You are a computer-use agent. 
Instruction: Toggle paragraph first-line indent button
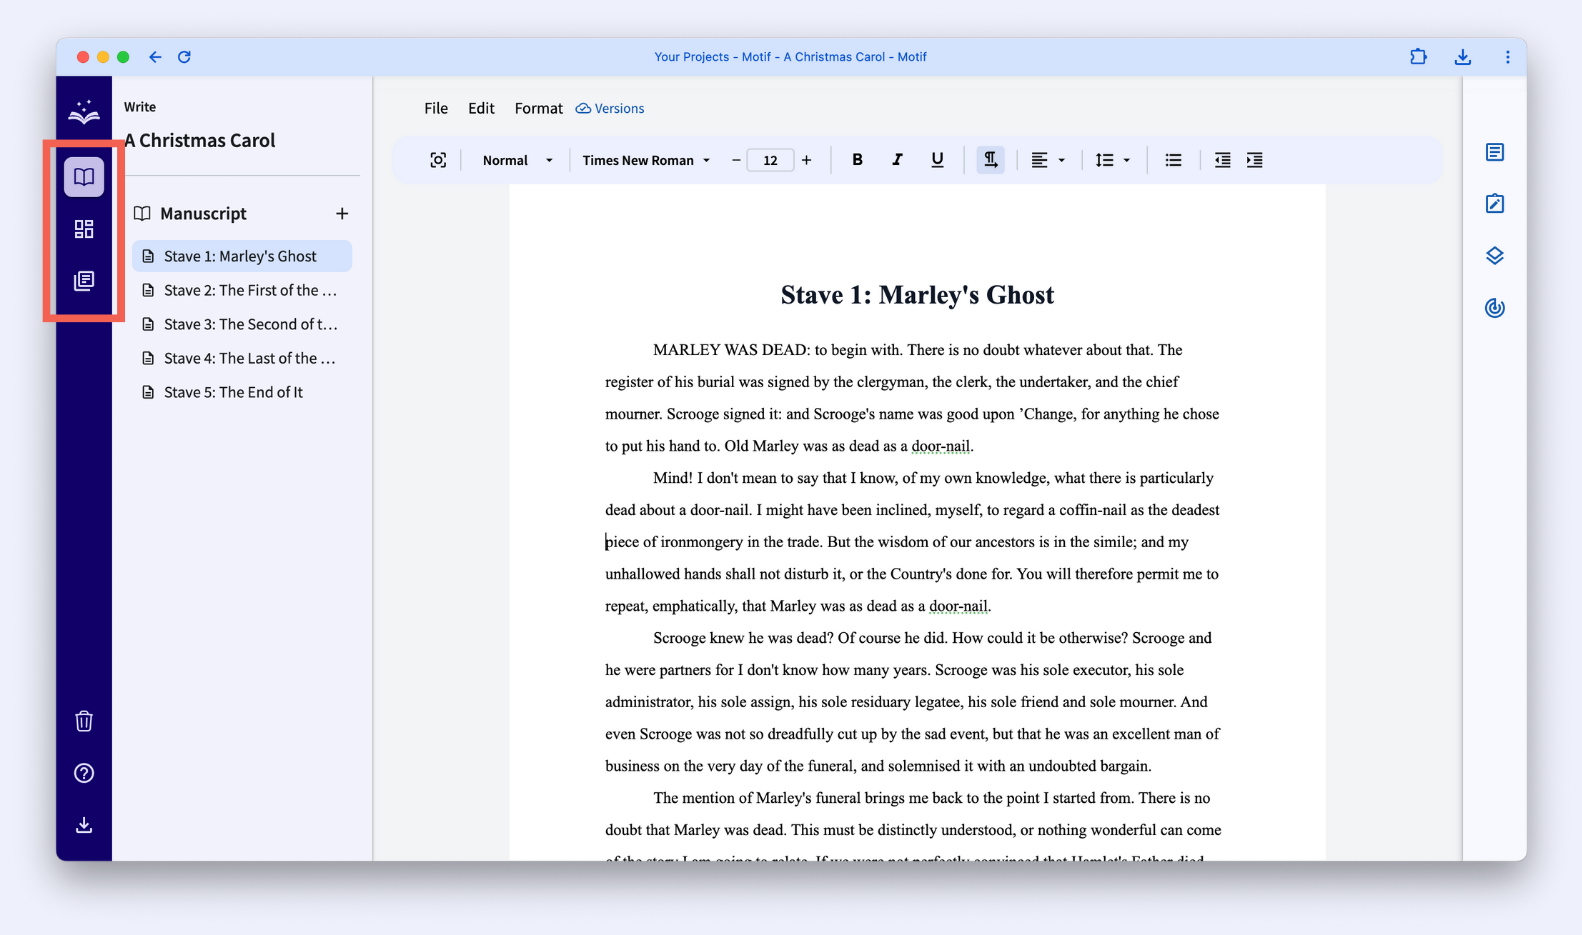click(x=990, y=160)
